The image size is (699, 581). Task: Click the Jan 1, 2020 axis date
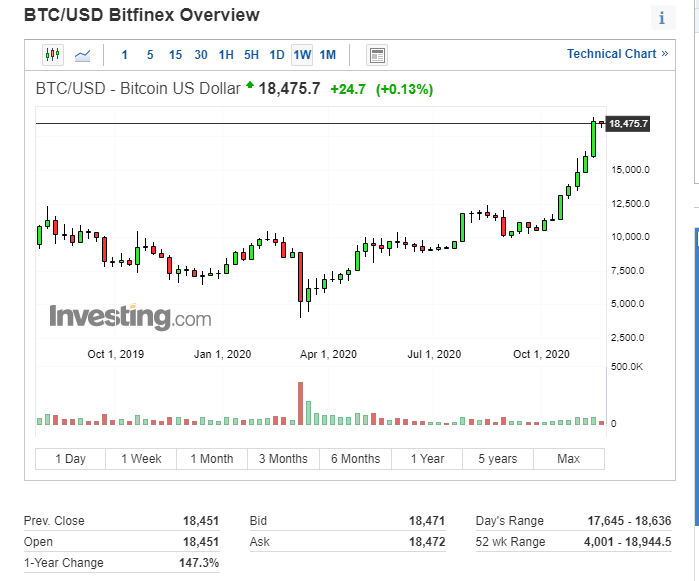222,354
